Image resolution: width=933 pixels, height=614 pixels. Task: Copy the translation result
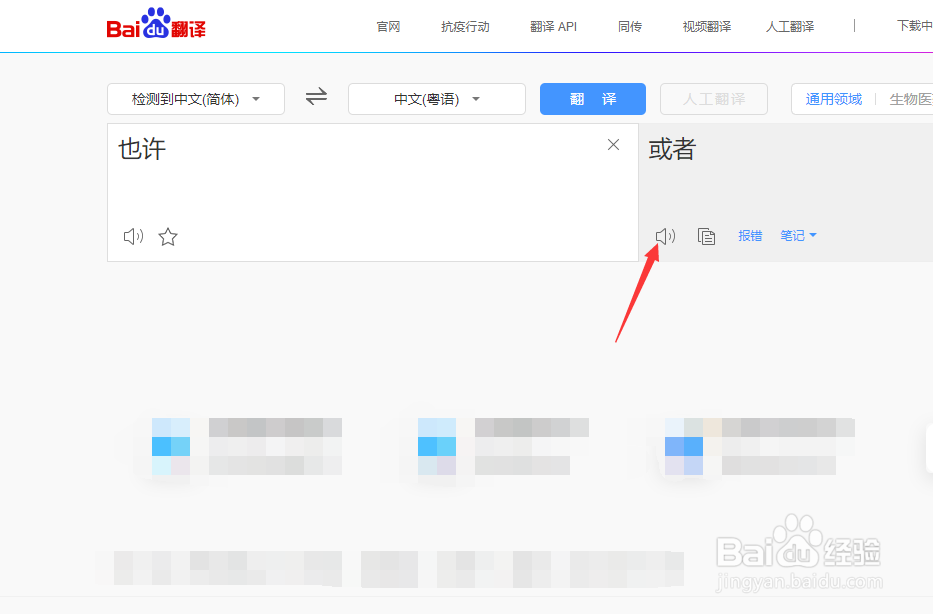click(x=707, y=236)
